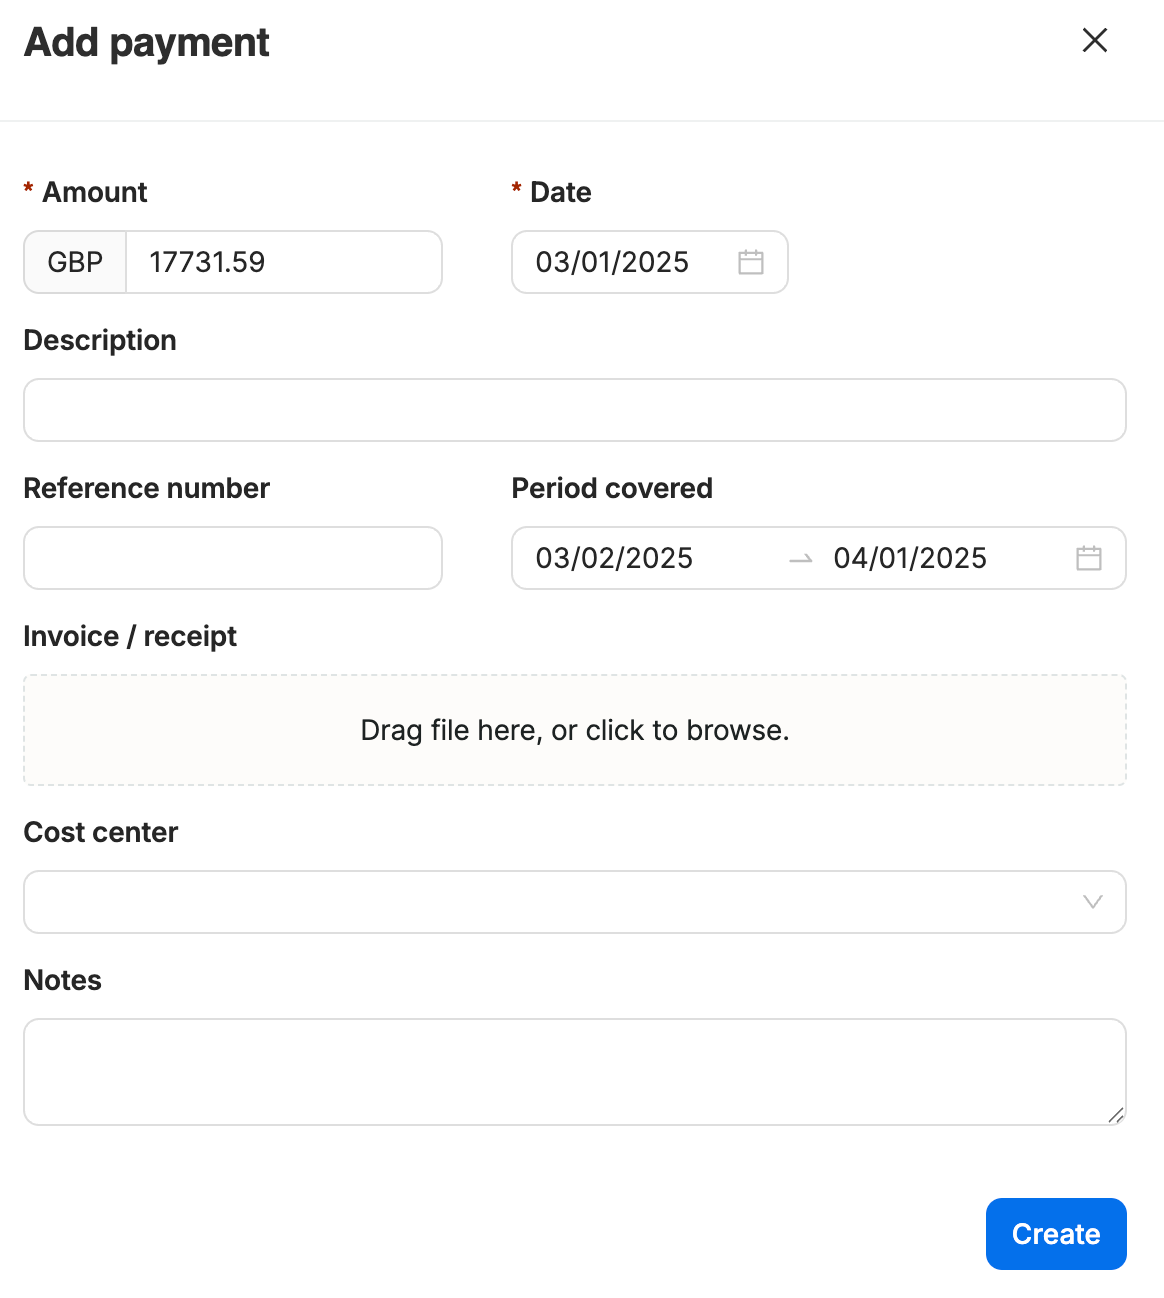1164x1298 pixels.
Task: Browse for an invoice file to upload
Action: (x=574, y=730)
